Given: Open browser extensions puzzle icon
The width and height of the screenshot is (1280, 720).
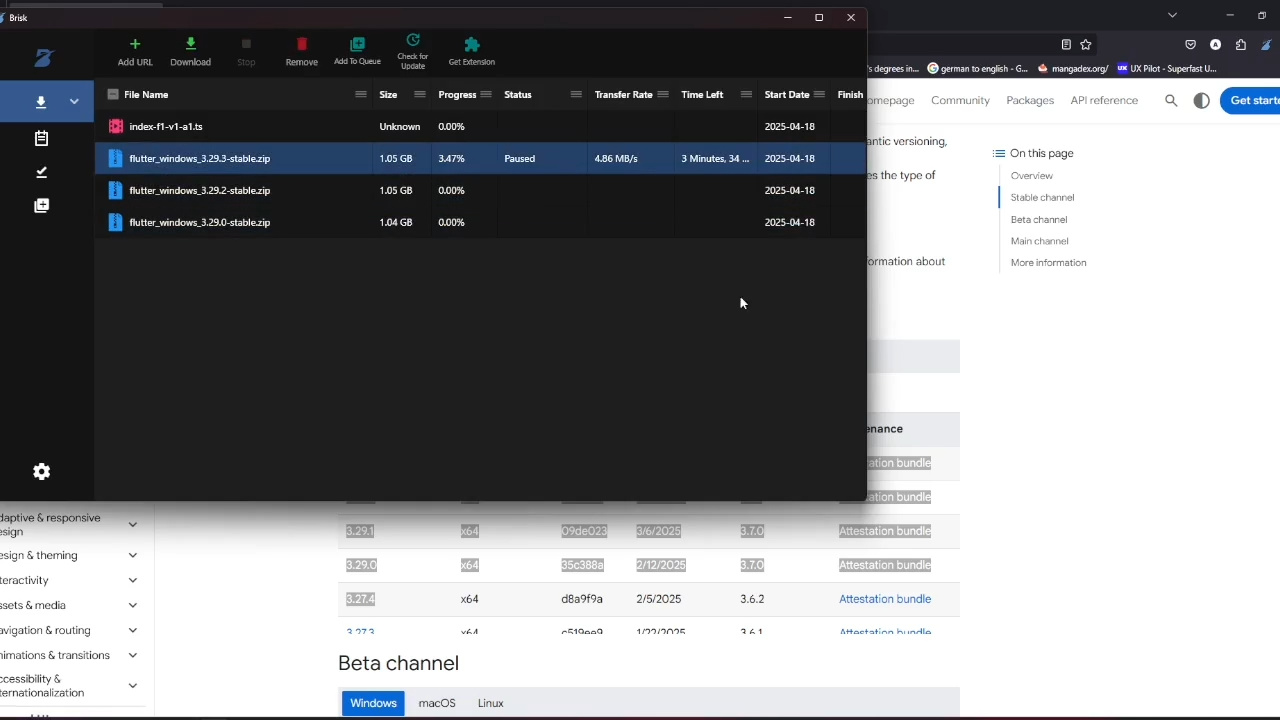Looking at the screenshot, I should pyautogui.click(x=1241, y=44).
